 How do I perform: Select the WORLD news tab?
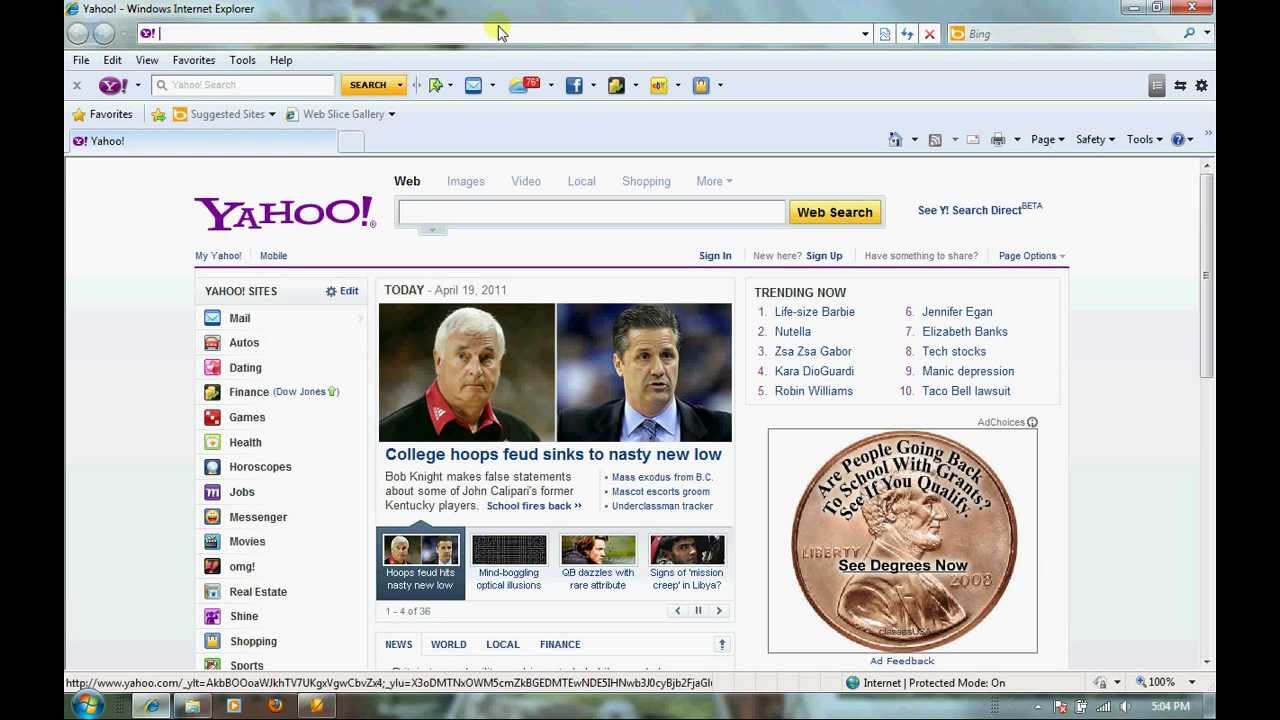point(448,645)
